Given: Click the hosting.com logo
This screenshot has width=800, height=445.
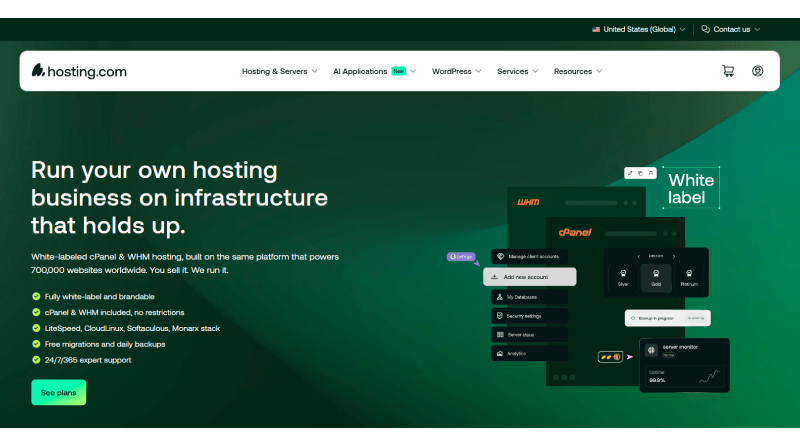Looking at the screenshot, I should (x=79, y=71).
